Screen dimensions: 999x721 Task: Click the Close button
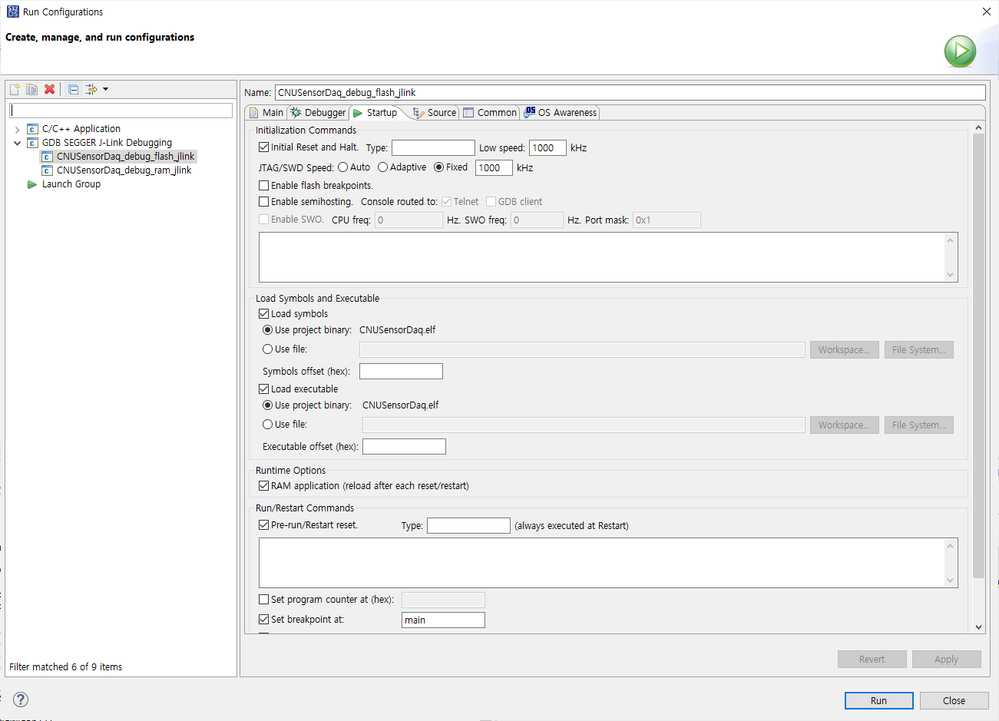[953, 700]
